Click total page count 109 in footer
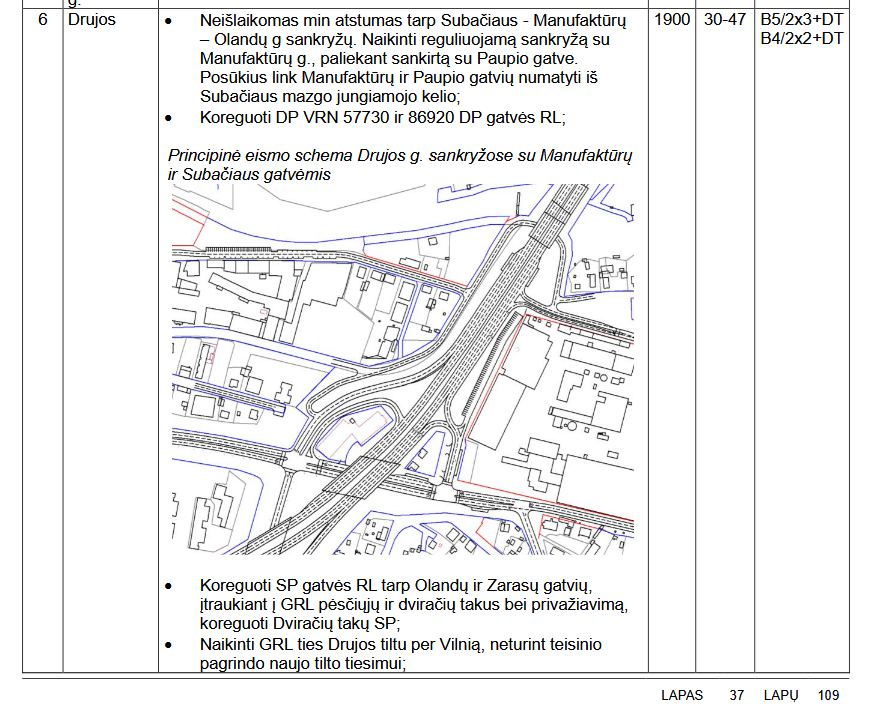 828,696
